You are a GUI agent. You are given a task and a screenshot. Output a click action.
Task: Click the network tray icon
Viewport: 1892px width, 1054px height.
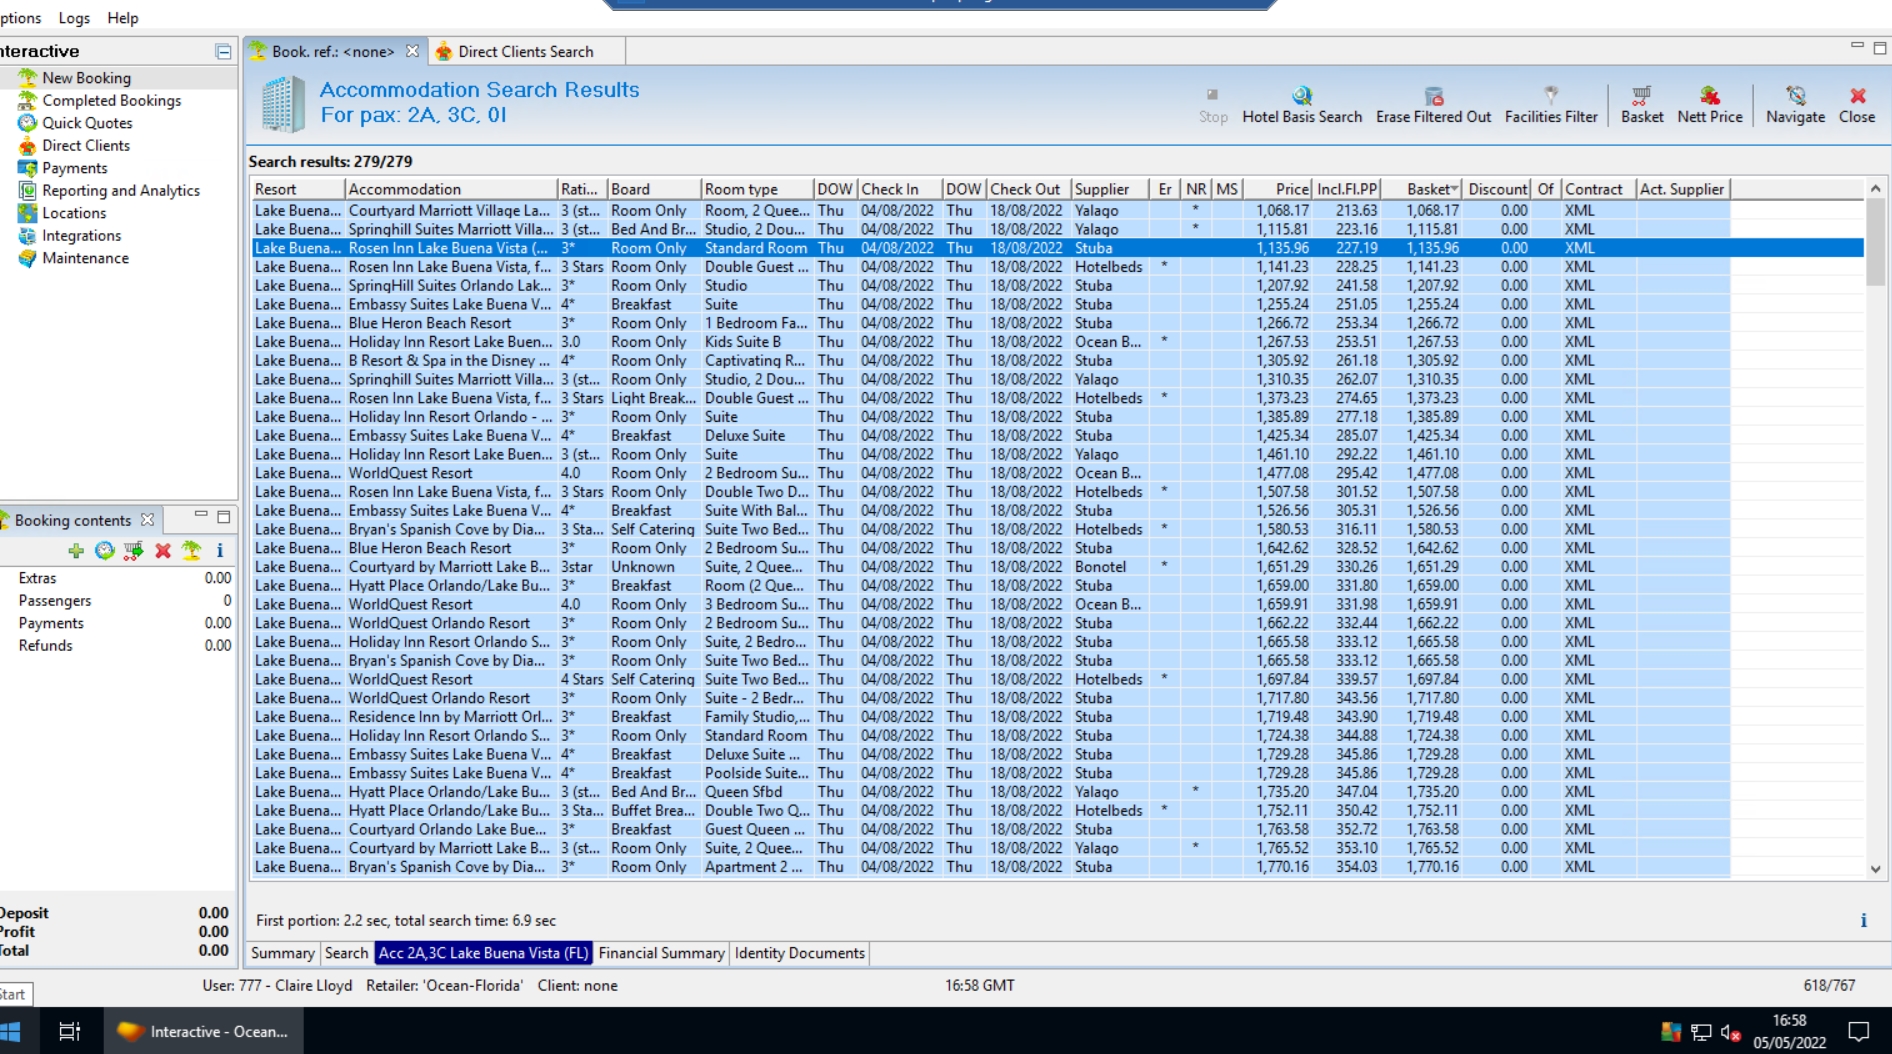click(1701, 1033)
